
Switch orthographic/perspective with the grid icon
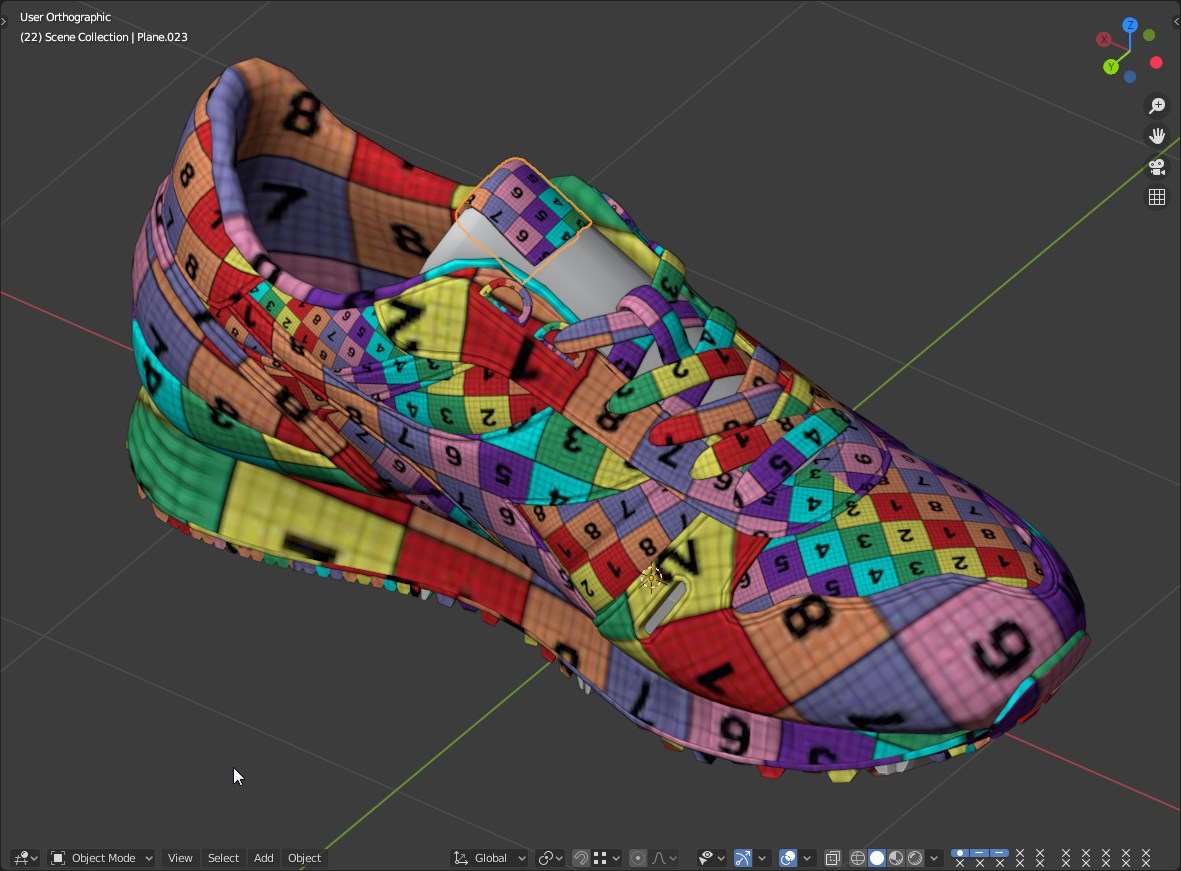pos(1157,197)
